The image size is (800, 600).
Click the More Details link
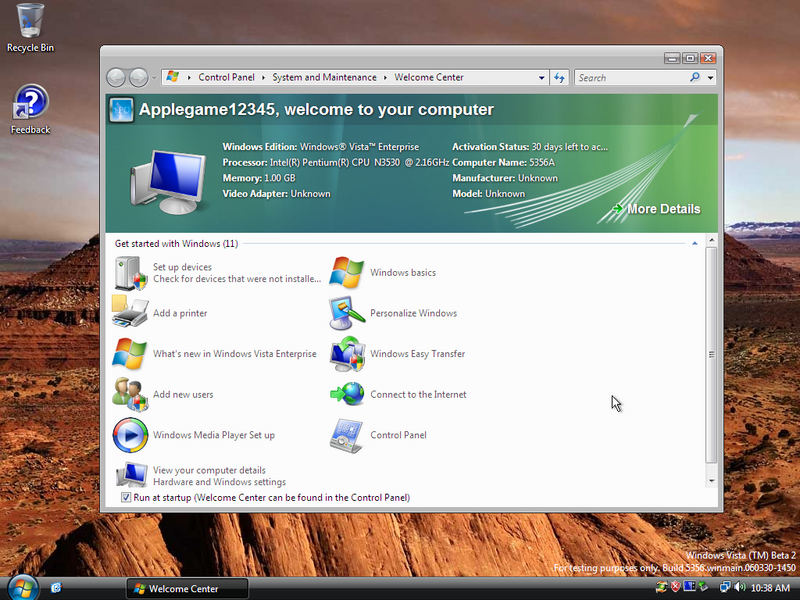point(663,209)
